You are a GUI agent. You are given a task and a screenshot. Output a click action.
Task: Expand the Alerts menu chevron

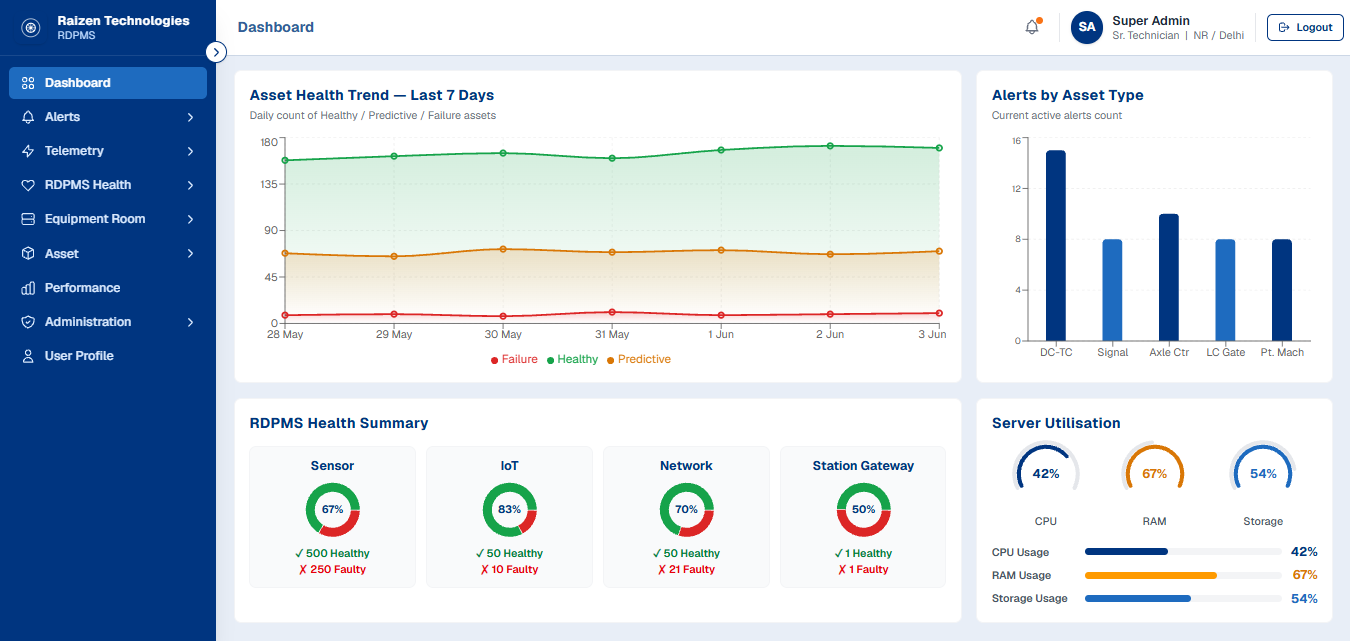(190, 117)
